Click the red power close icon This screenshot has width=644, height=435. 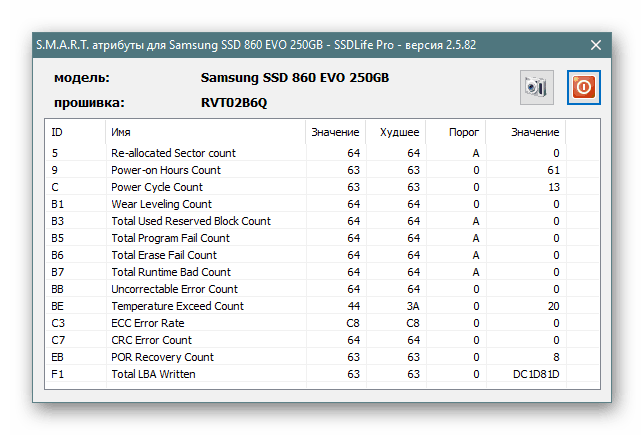point(584,87)
